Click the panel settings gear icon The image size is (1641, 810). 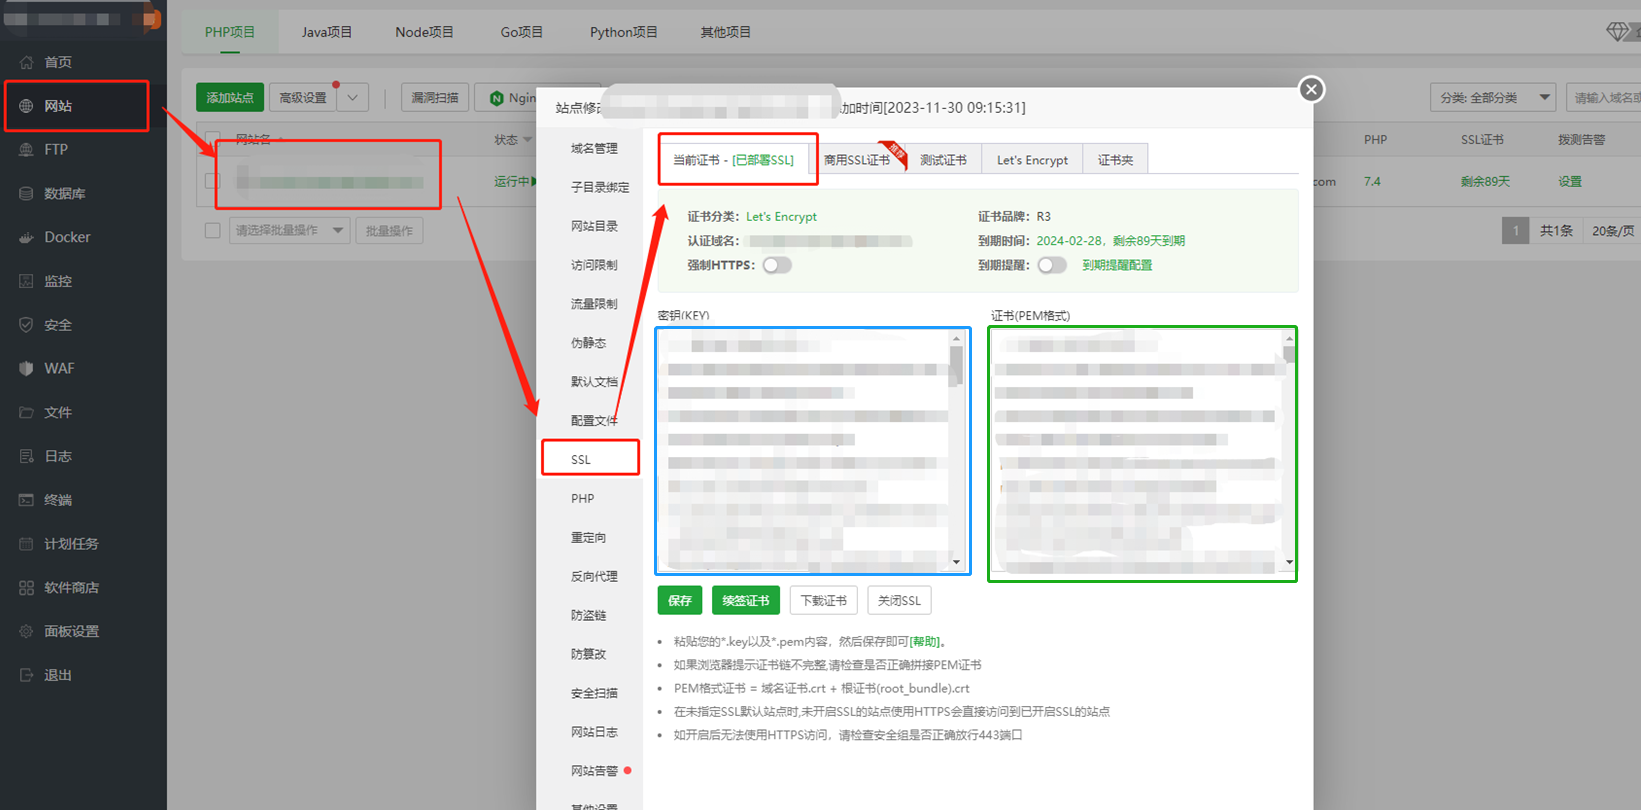click(26, 632)
